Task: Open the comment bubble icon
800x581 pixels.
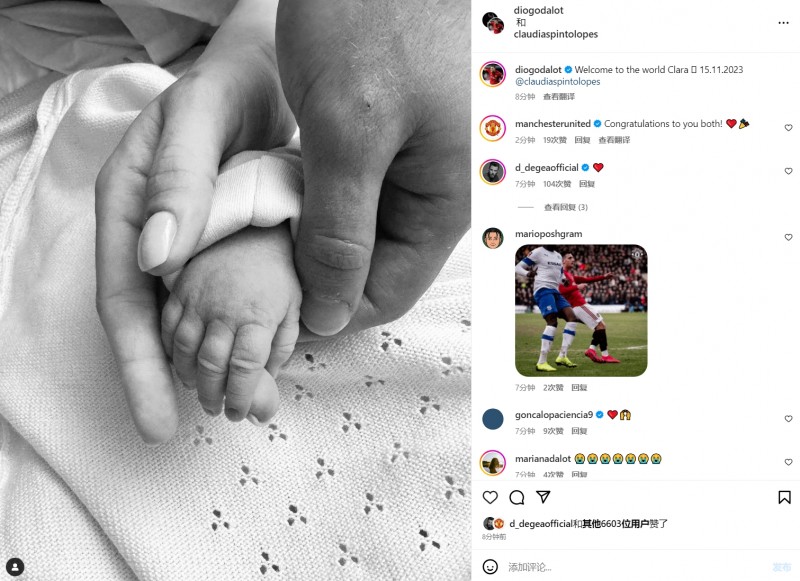Action: click(x=516, y=497)
